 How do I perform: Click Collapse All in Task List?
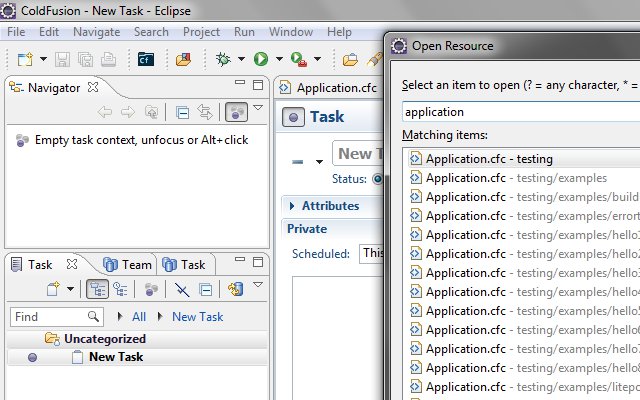tap(205, 289)
